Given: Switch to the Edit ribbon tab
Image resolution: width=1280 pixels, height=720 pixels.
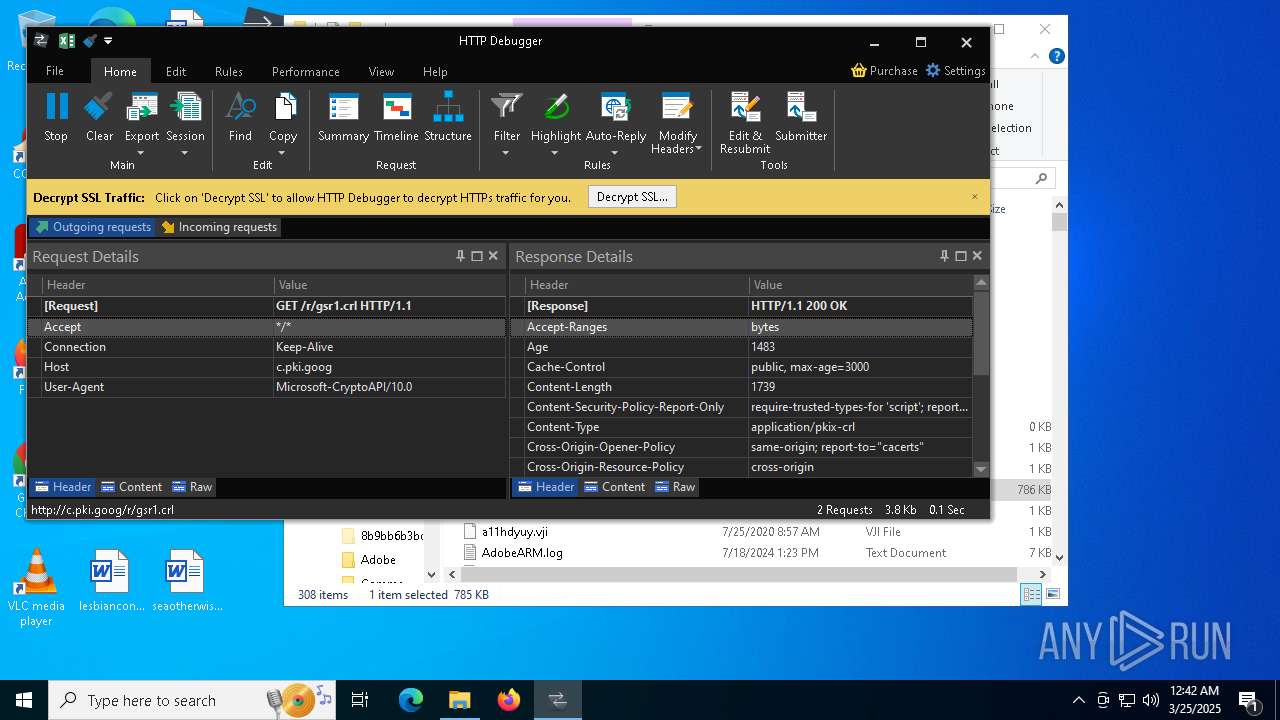Looking at the screenshot, I should tap(176, 71).
